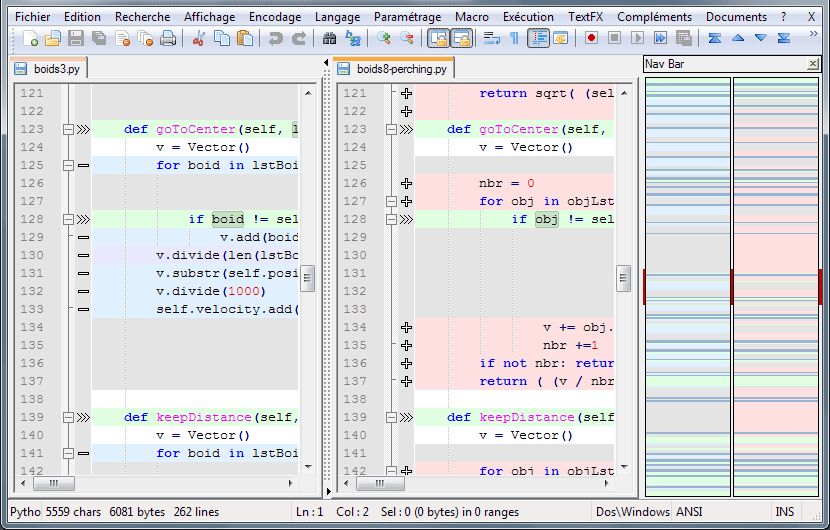This screenshot has height=530, width=830.
Task: Open Find with the binoculars icon
Action: [x=330, y=38]
